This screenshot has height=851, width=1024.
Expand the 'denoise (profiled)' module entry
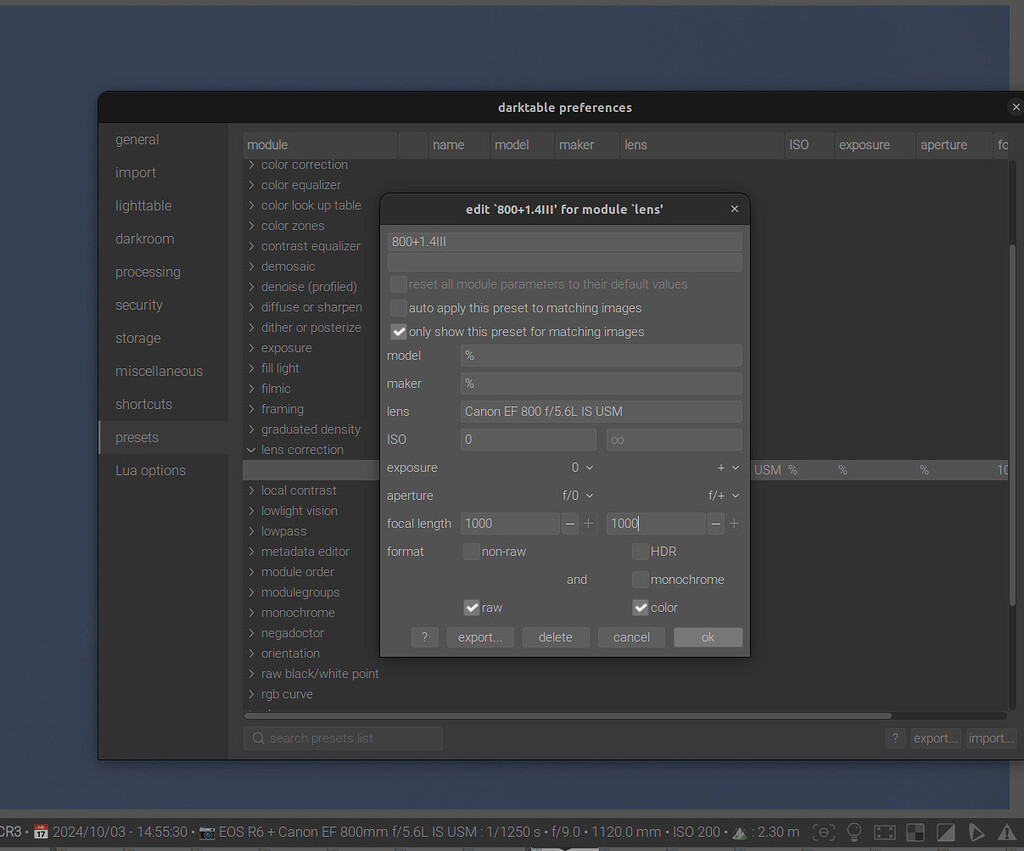point(250,286)
